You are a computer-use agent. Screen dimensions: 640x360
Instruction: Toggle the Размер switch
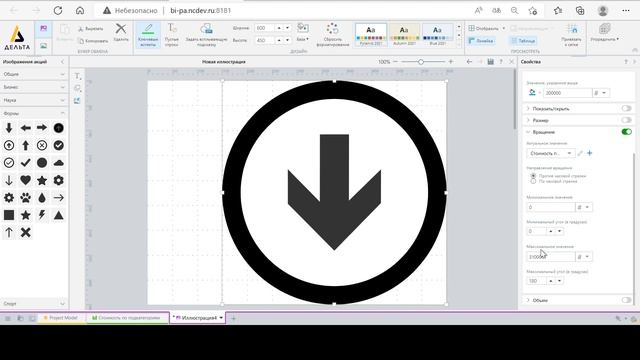coord(627,120)
